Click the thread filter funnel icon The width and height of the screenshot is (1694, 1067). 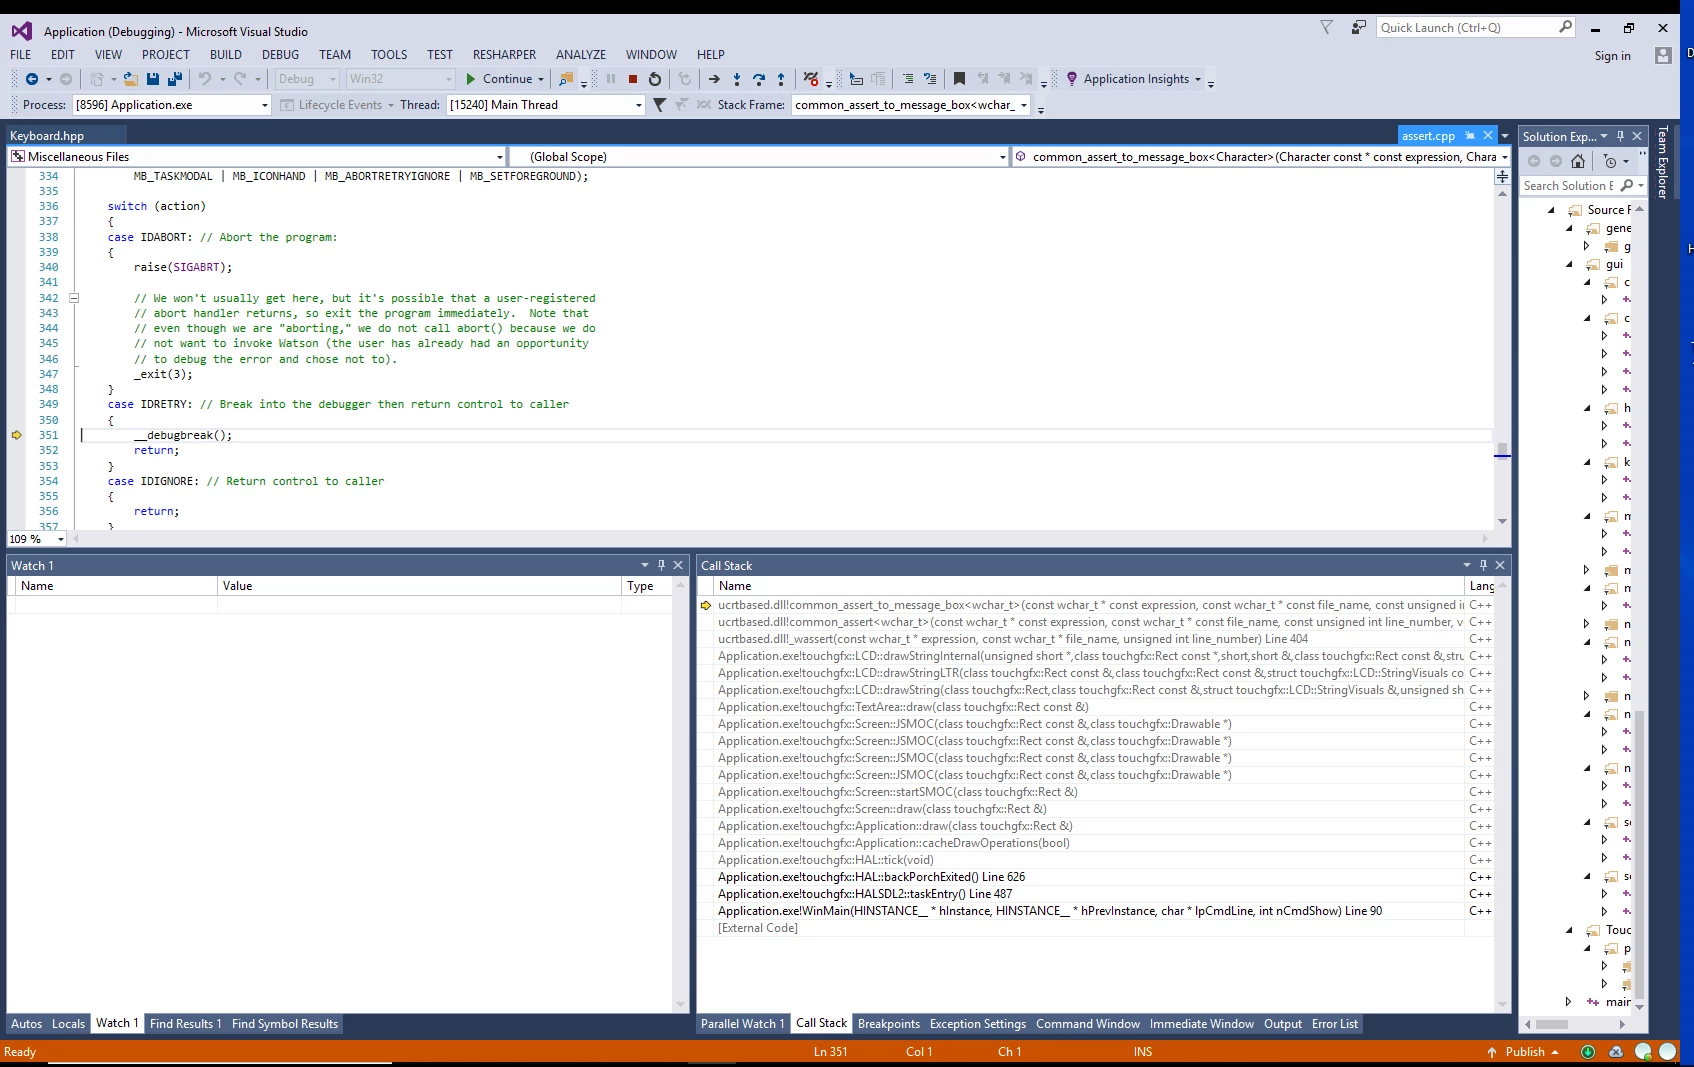point(659,105)
